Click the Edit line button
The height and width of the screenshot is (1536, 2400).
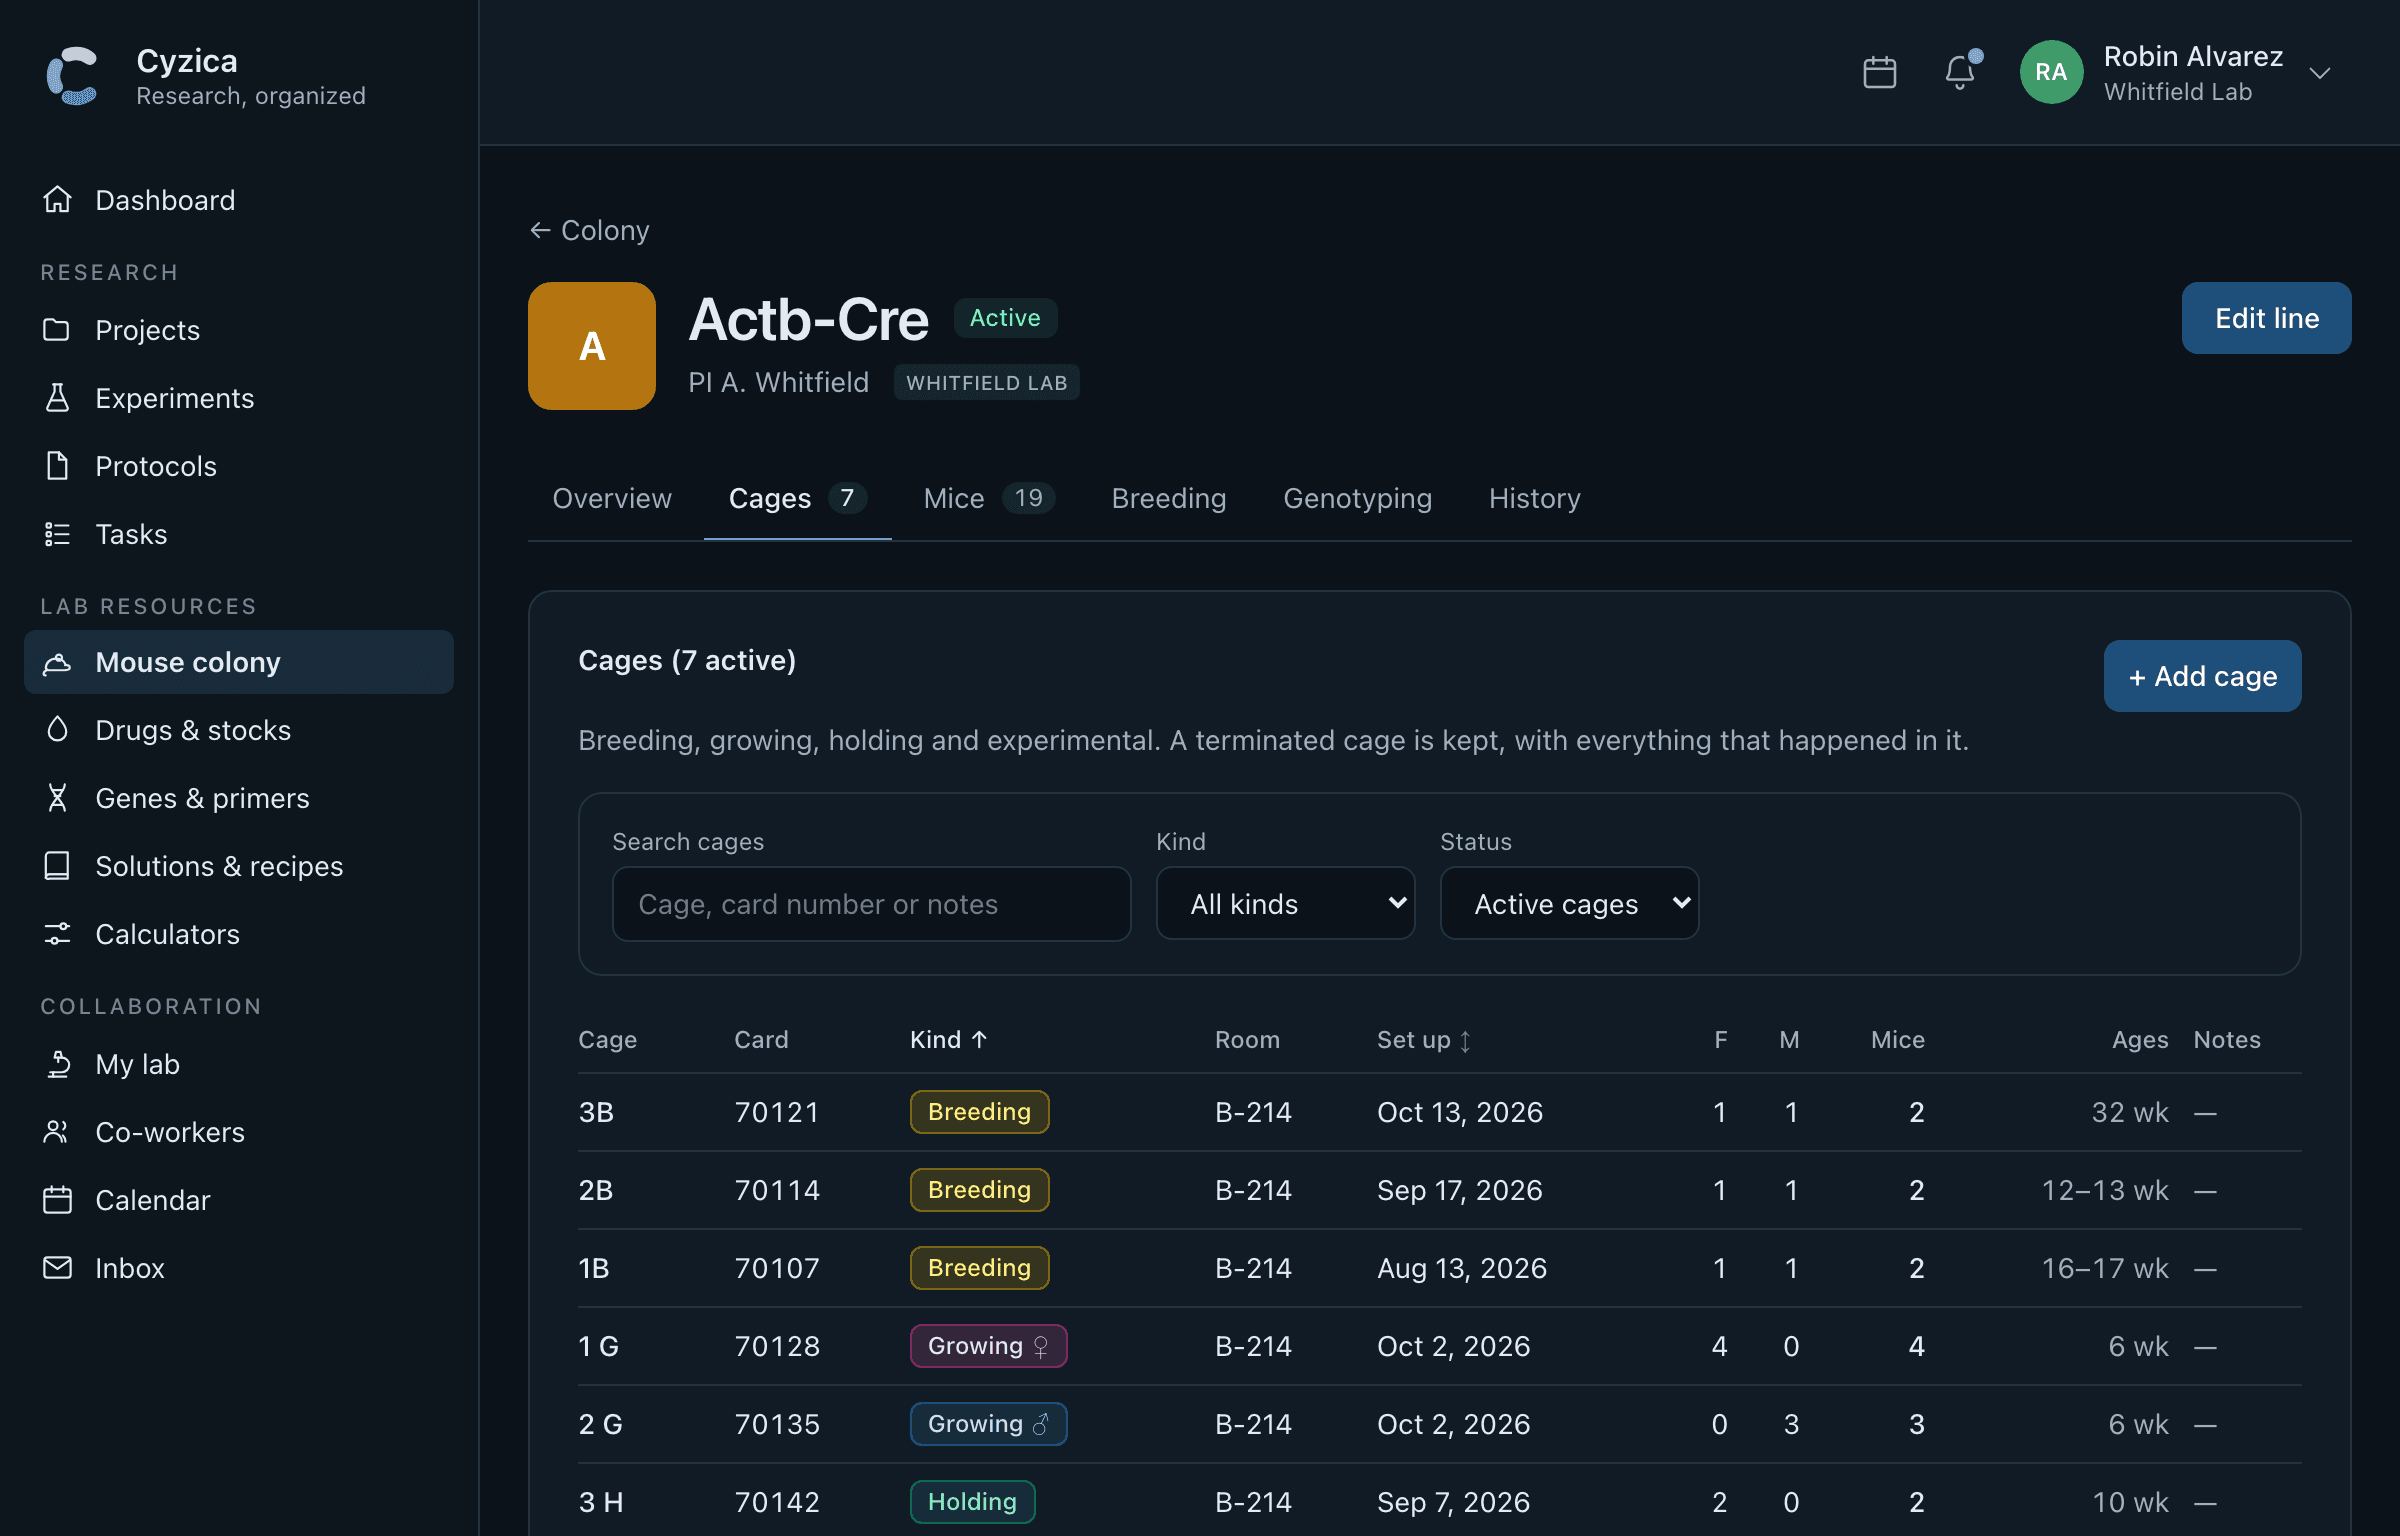click(2266, 318)
